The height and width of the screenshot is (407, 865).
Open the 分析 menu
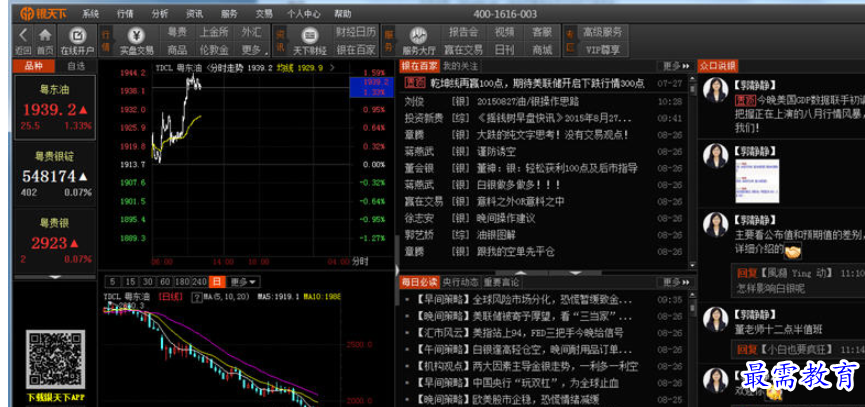point(160,14)
